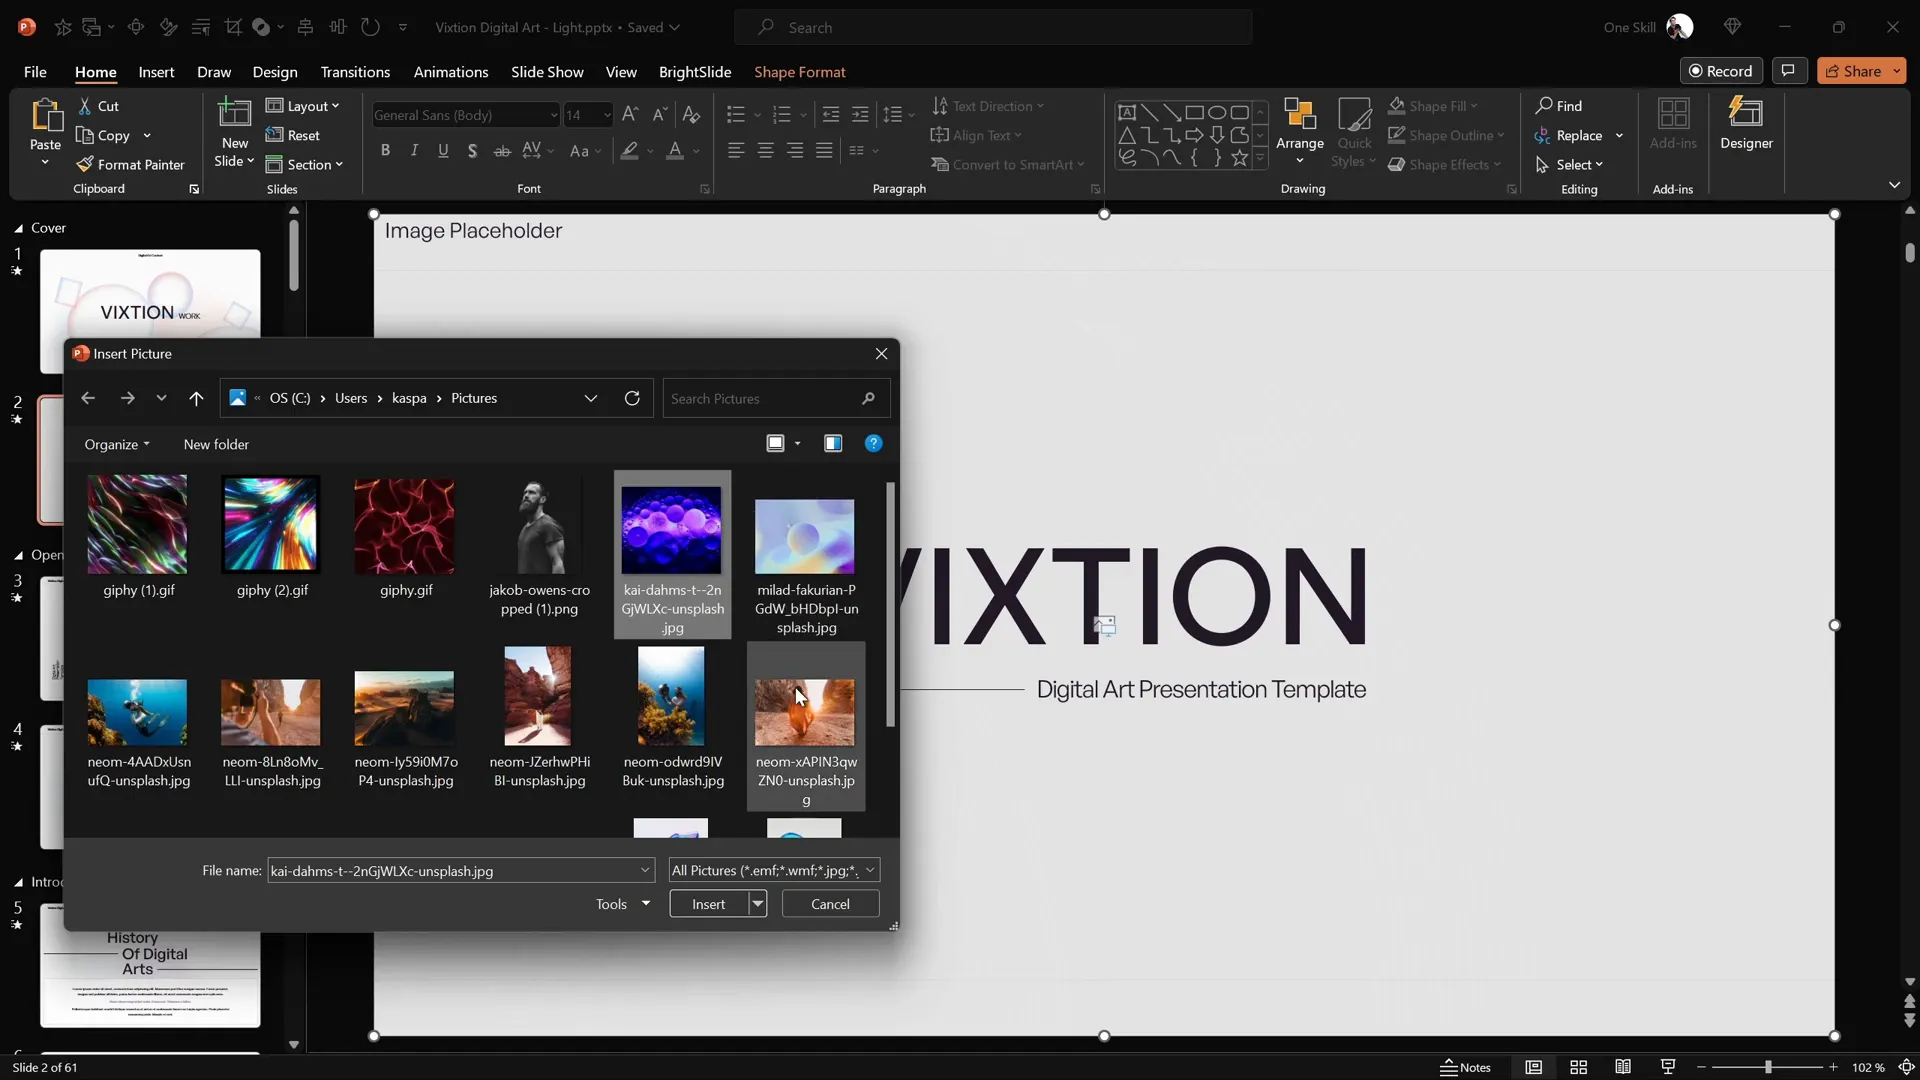1920x1080 pixels.
Task: Justify the paragraph text
Action: (x=824, y=151)
